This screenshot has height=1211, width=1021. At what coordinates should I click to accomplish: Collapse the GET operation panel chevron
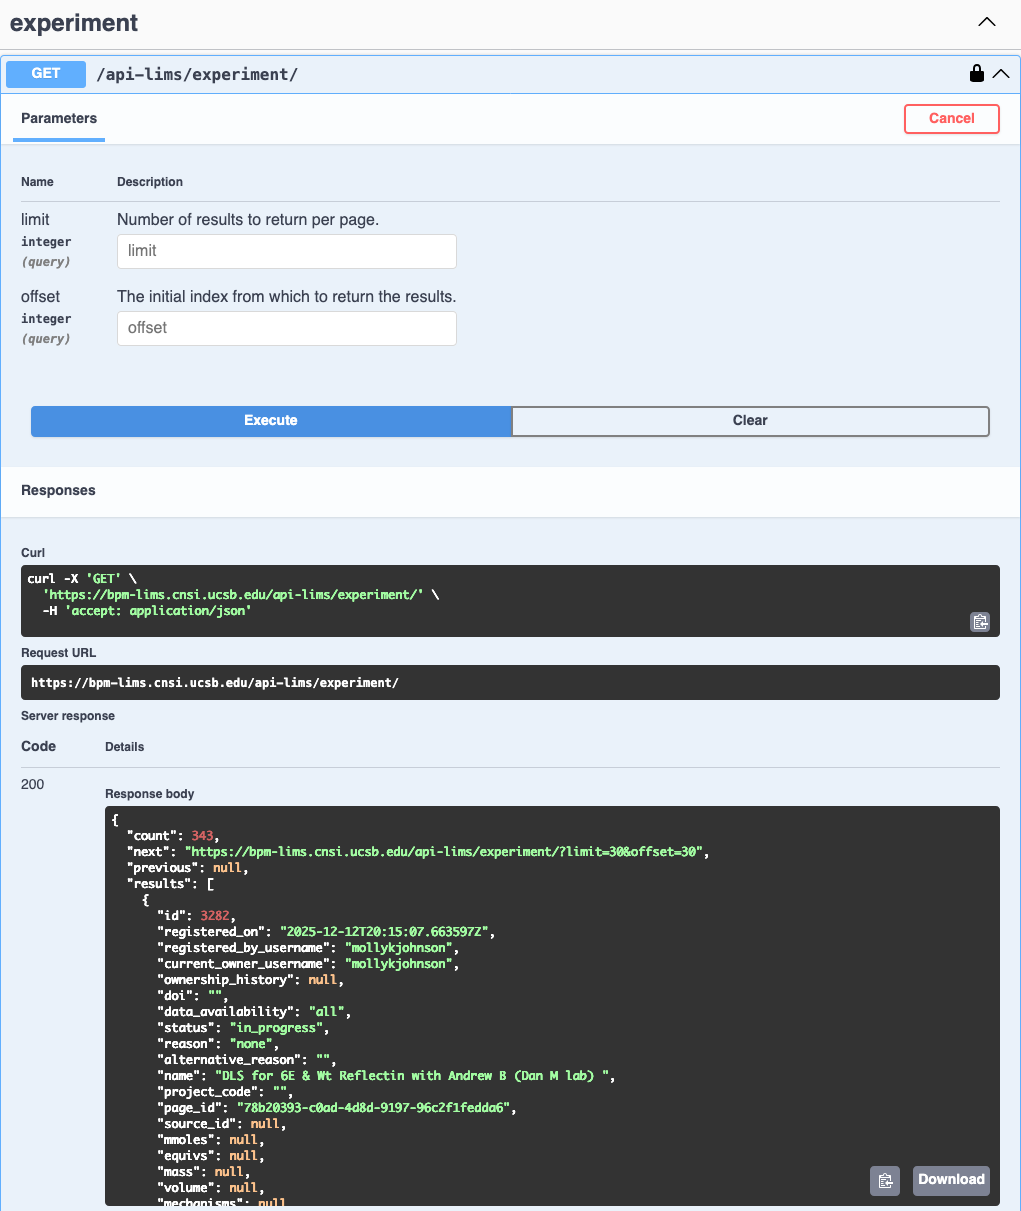coord(1003,73)
